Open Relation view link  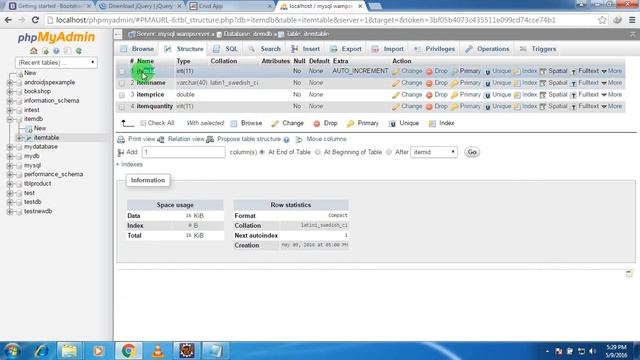pyautogui.click(x=186, y=139)
